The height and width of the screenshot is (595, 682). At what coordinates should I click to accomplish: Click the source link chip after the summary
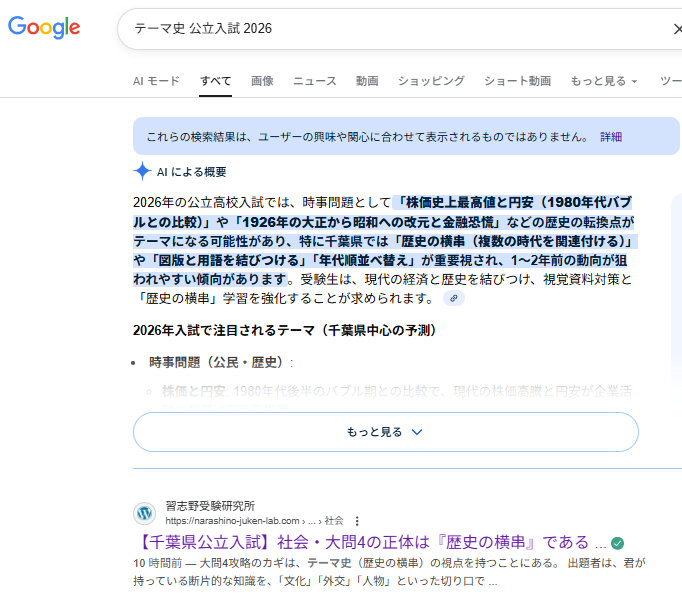pyautogui.click(x=454, y=298)
